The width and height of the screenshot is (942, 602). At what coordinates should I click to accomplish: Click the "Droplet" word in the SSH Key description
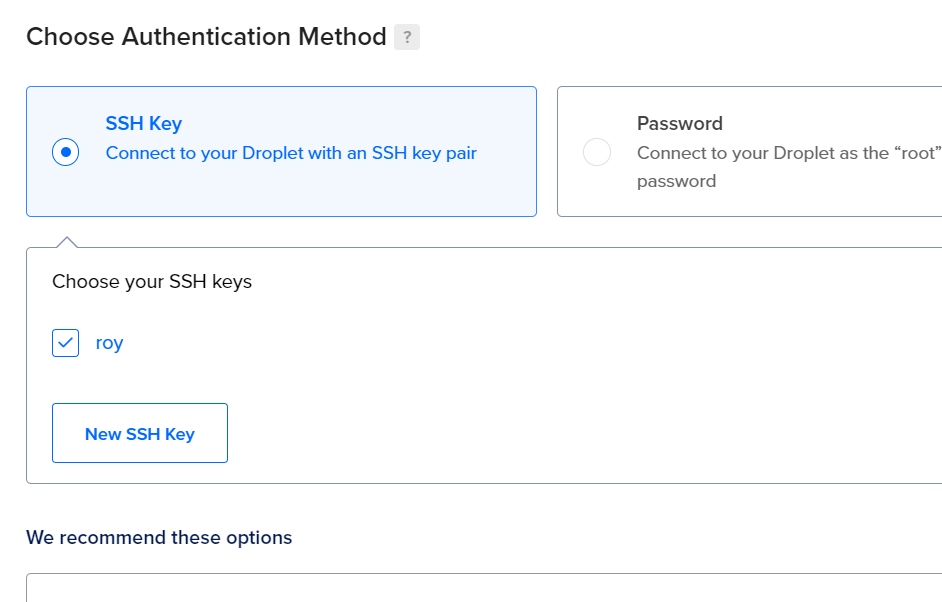[274, 153]
